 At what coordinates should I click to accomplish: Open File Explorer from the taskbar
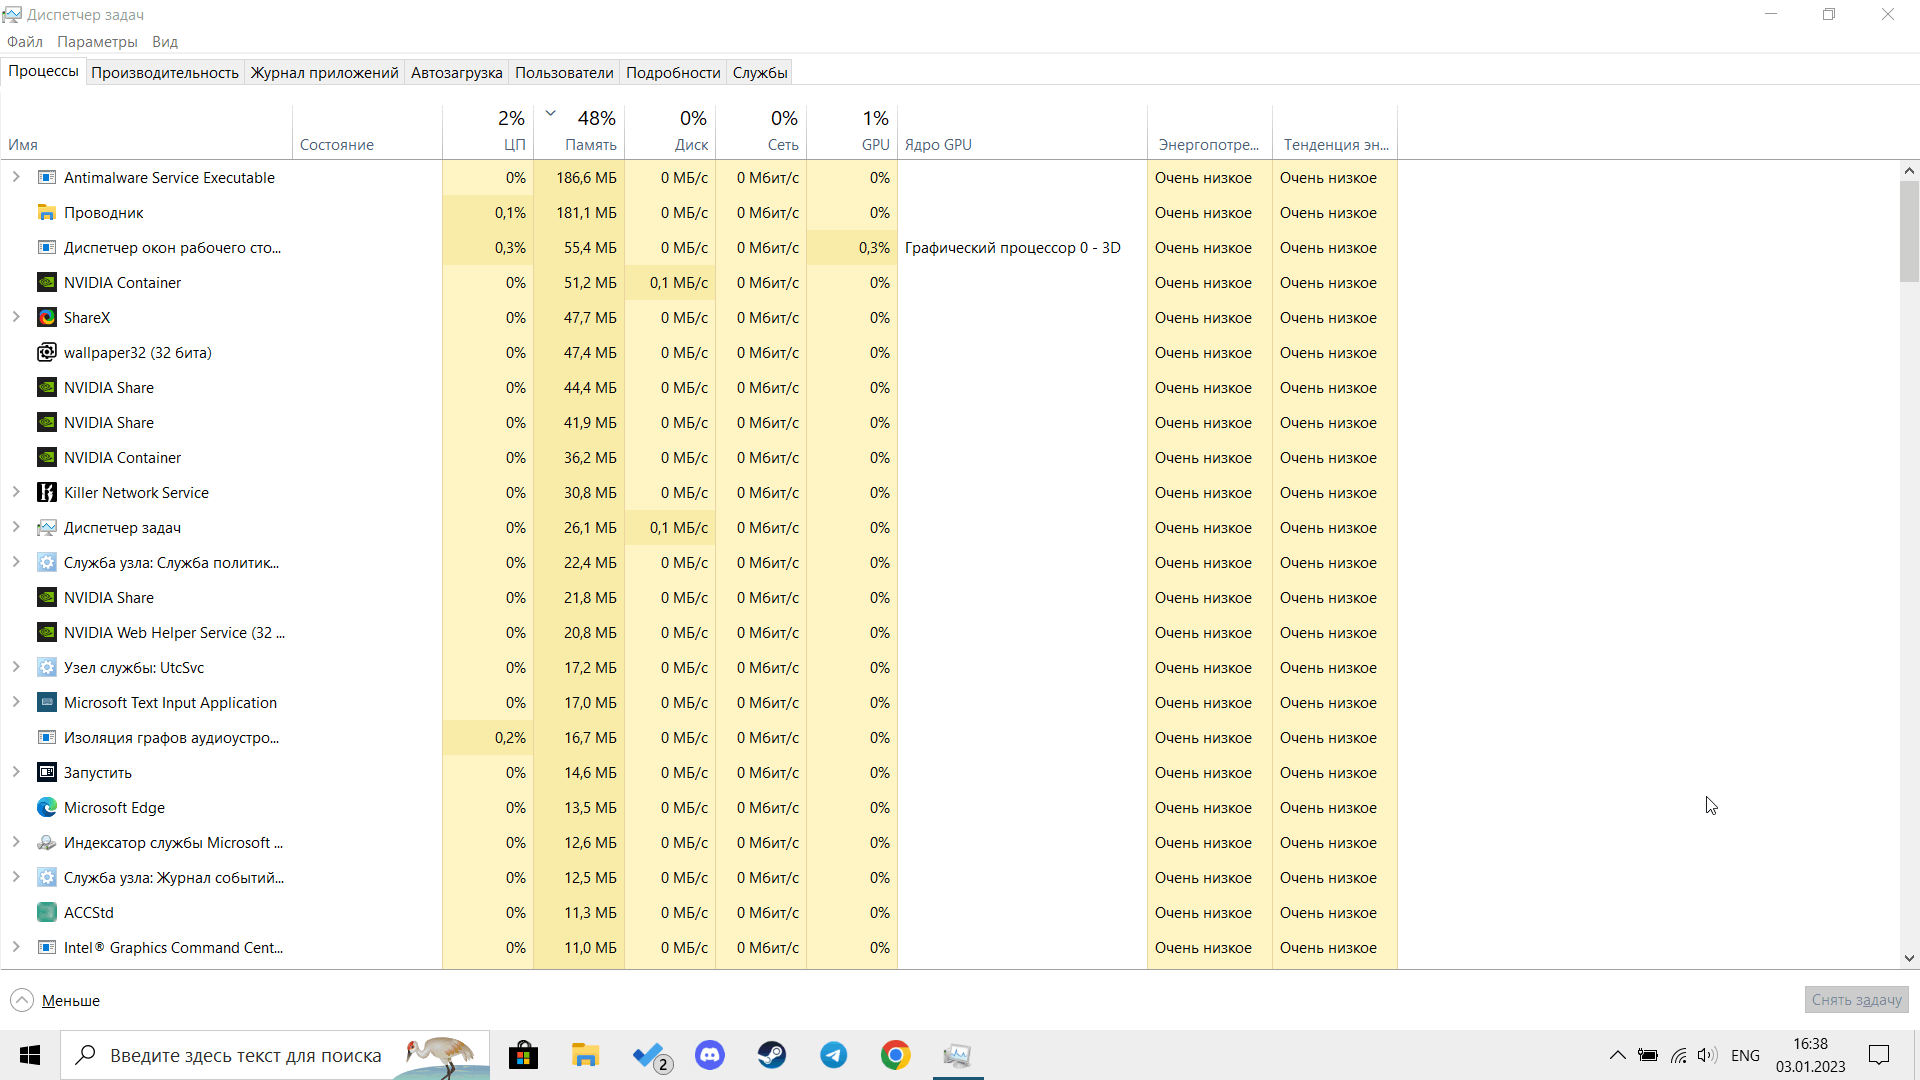585,1055
